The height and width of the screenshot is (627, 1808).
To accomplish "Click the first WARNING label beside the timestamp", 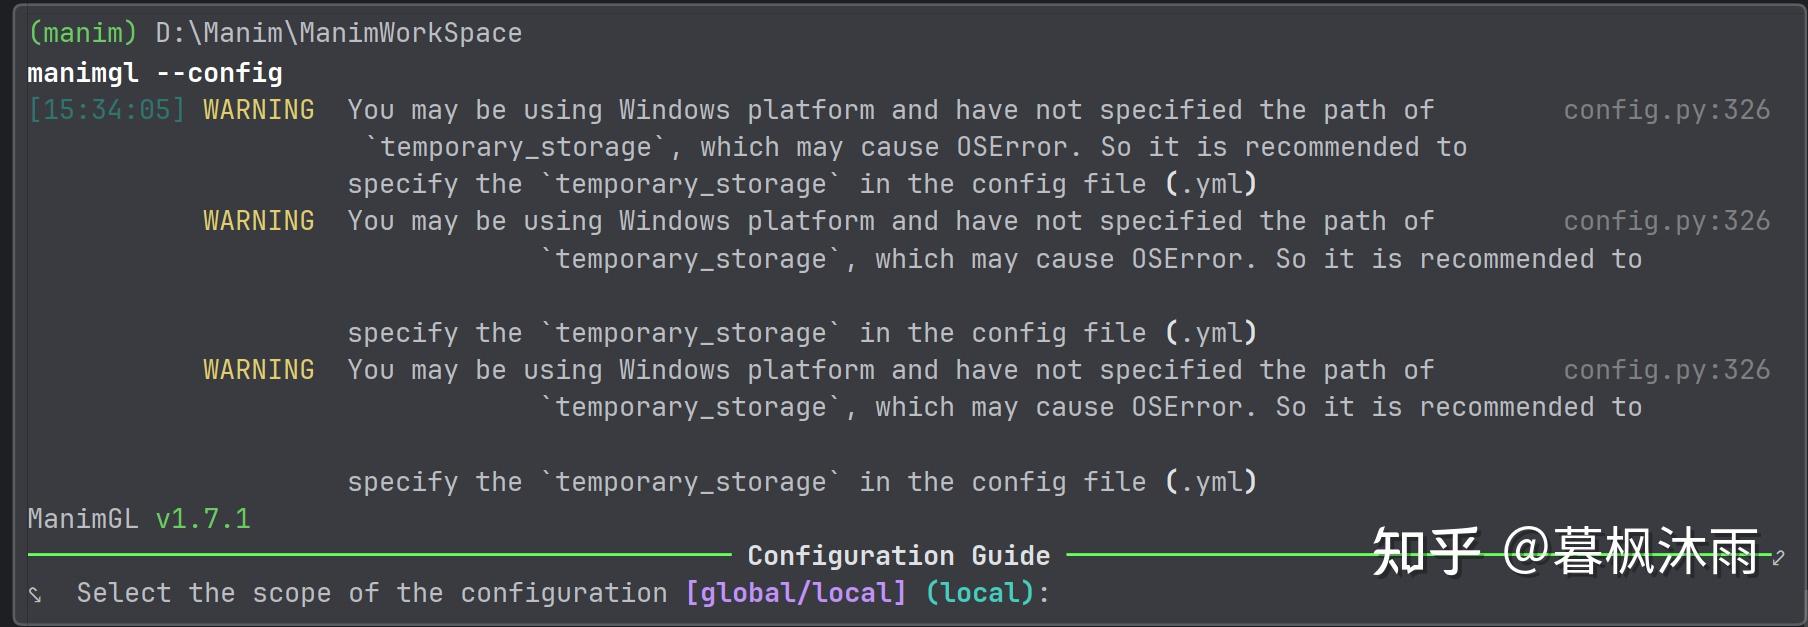I will pos(258,110).
